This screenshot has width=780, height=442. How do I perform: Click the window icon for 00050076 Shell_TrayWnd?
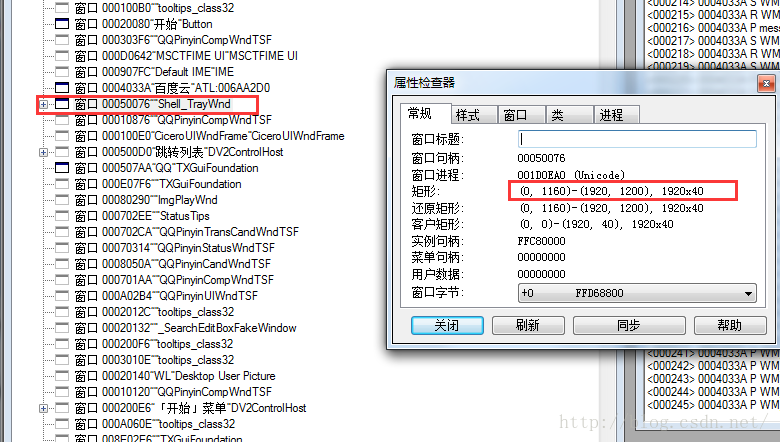62,104
